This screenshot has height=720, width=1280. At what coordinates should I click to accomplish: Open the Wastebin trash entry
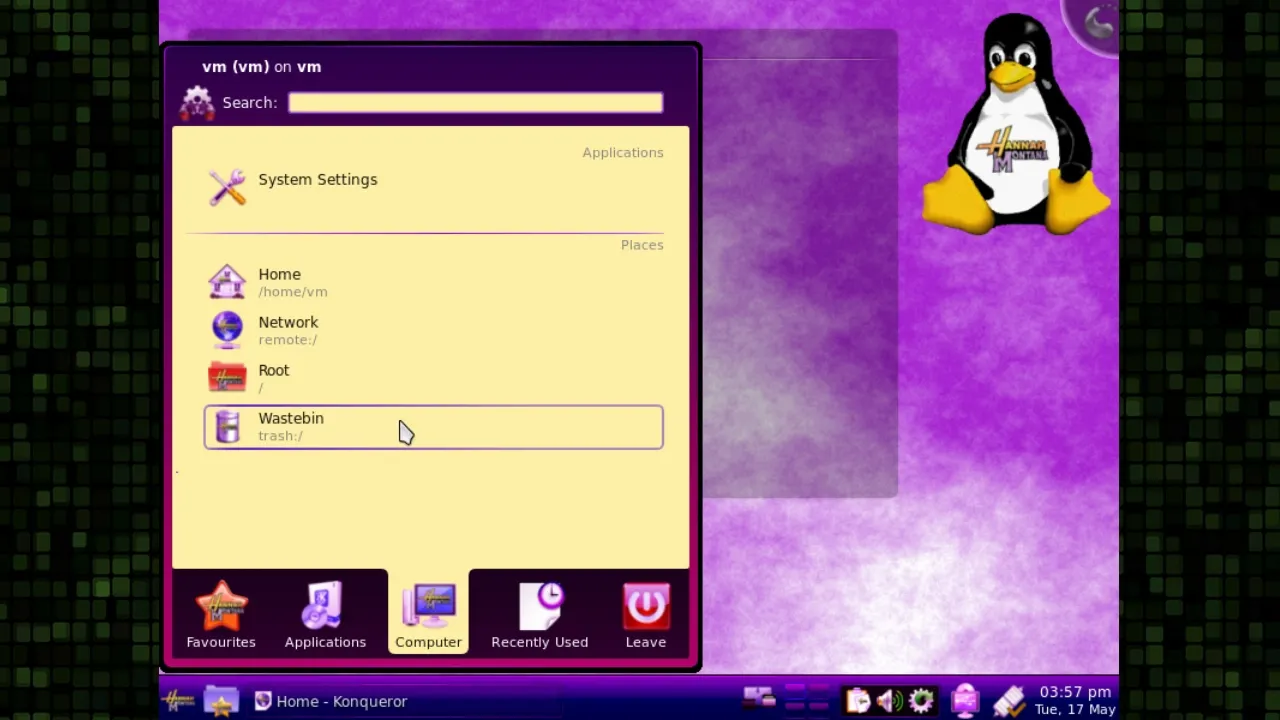point(433,427)
